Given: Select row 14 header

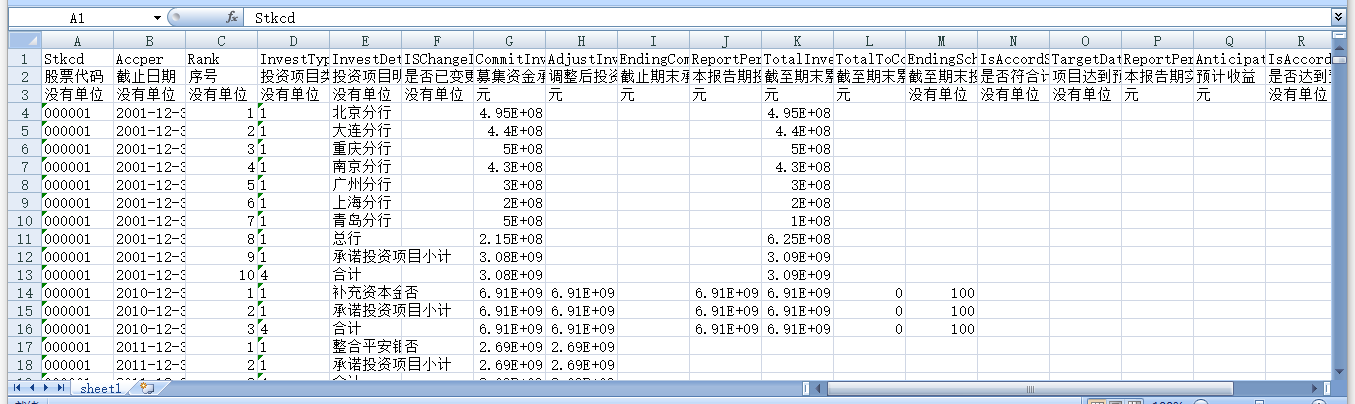Looking at the screenshot, I should (x=25, y=293).
